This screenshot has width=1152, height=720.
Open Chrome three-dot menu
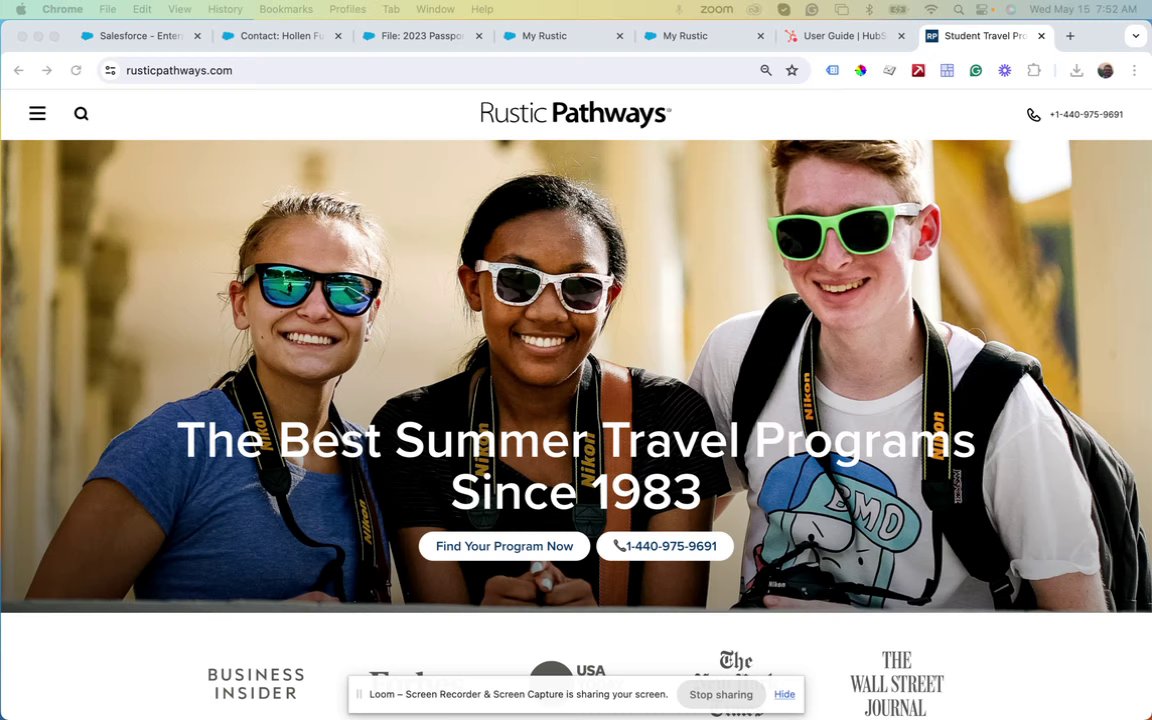pyautogui.click(x=1134, y=71)
